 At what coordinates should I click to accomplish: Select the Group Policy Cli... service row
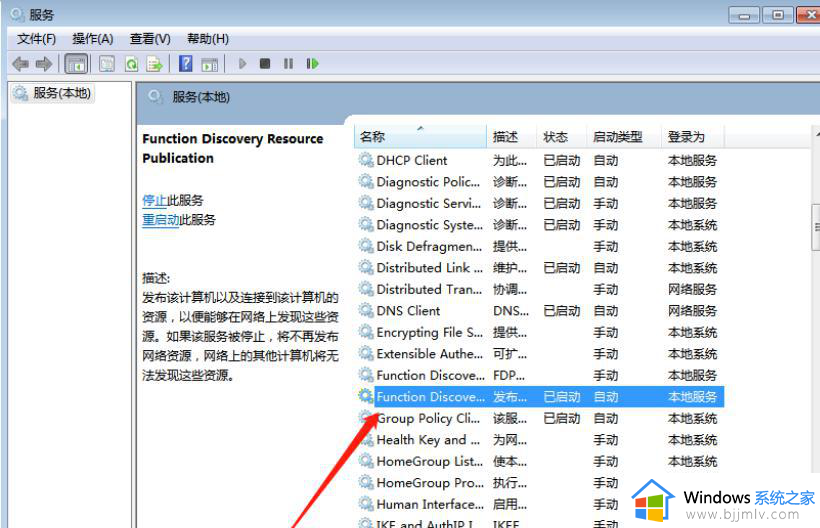coord(540,418)
